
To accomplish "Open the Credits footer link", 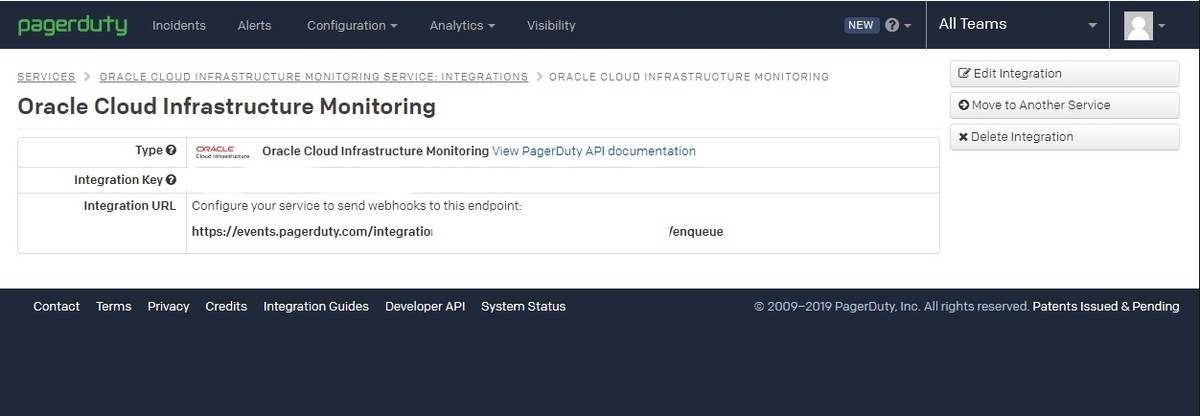I will point(226,306).
